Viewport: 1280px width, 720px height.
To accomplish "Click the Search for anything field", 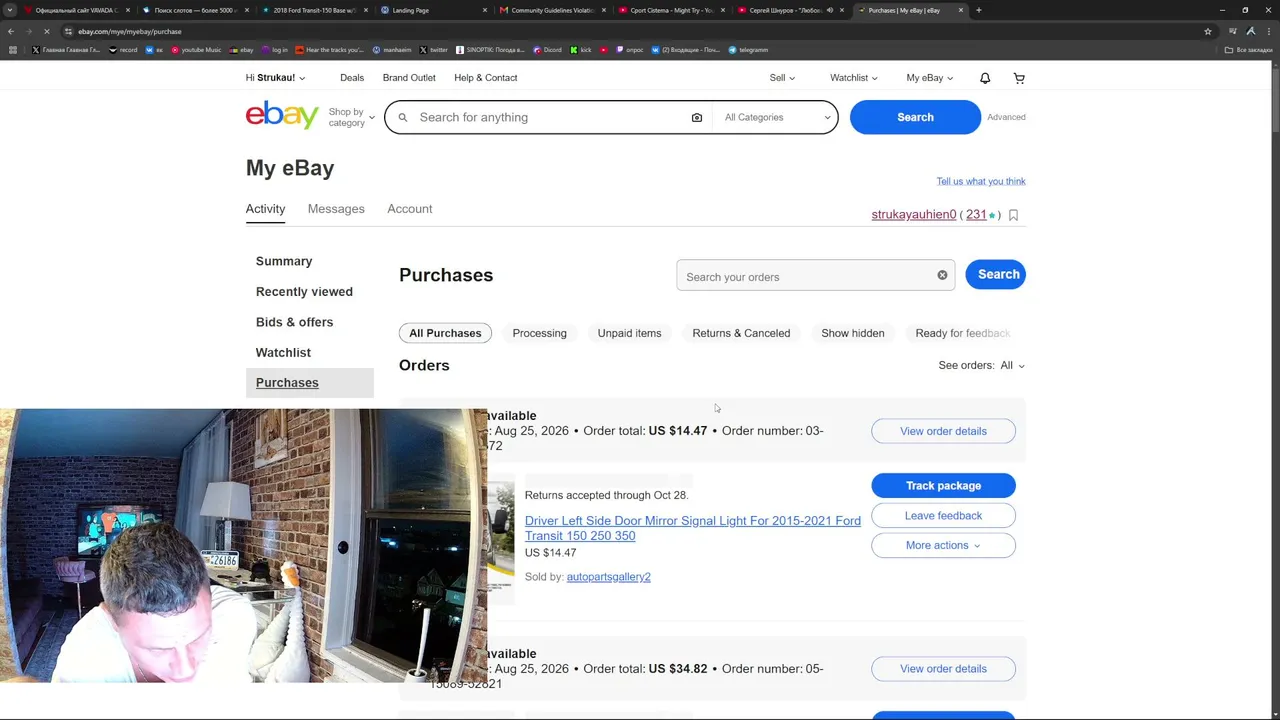I will pyautogui.click(x=550, y=117).
